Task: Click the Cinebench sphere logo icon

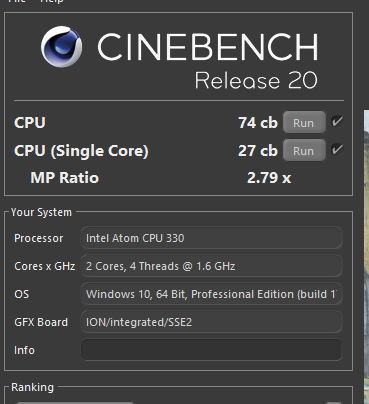Action: click(62, 47)
